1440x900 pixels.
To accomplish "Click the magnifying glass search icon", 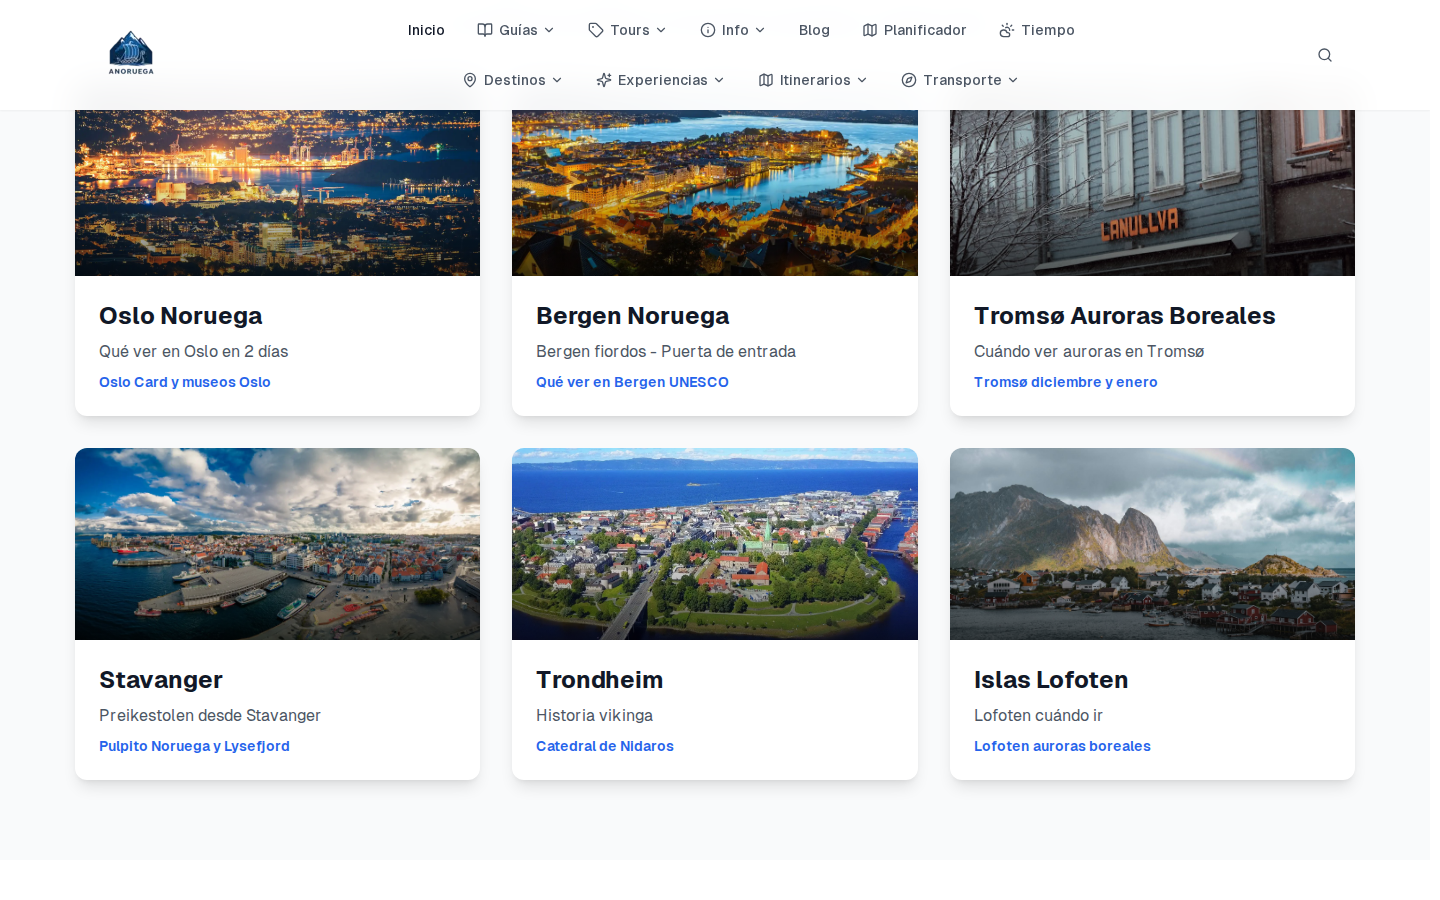I will pos(1324,55).
